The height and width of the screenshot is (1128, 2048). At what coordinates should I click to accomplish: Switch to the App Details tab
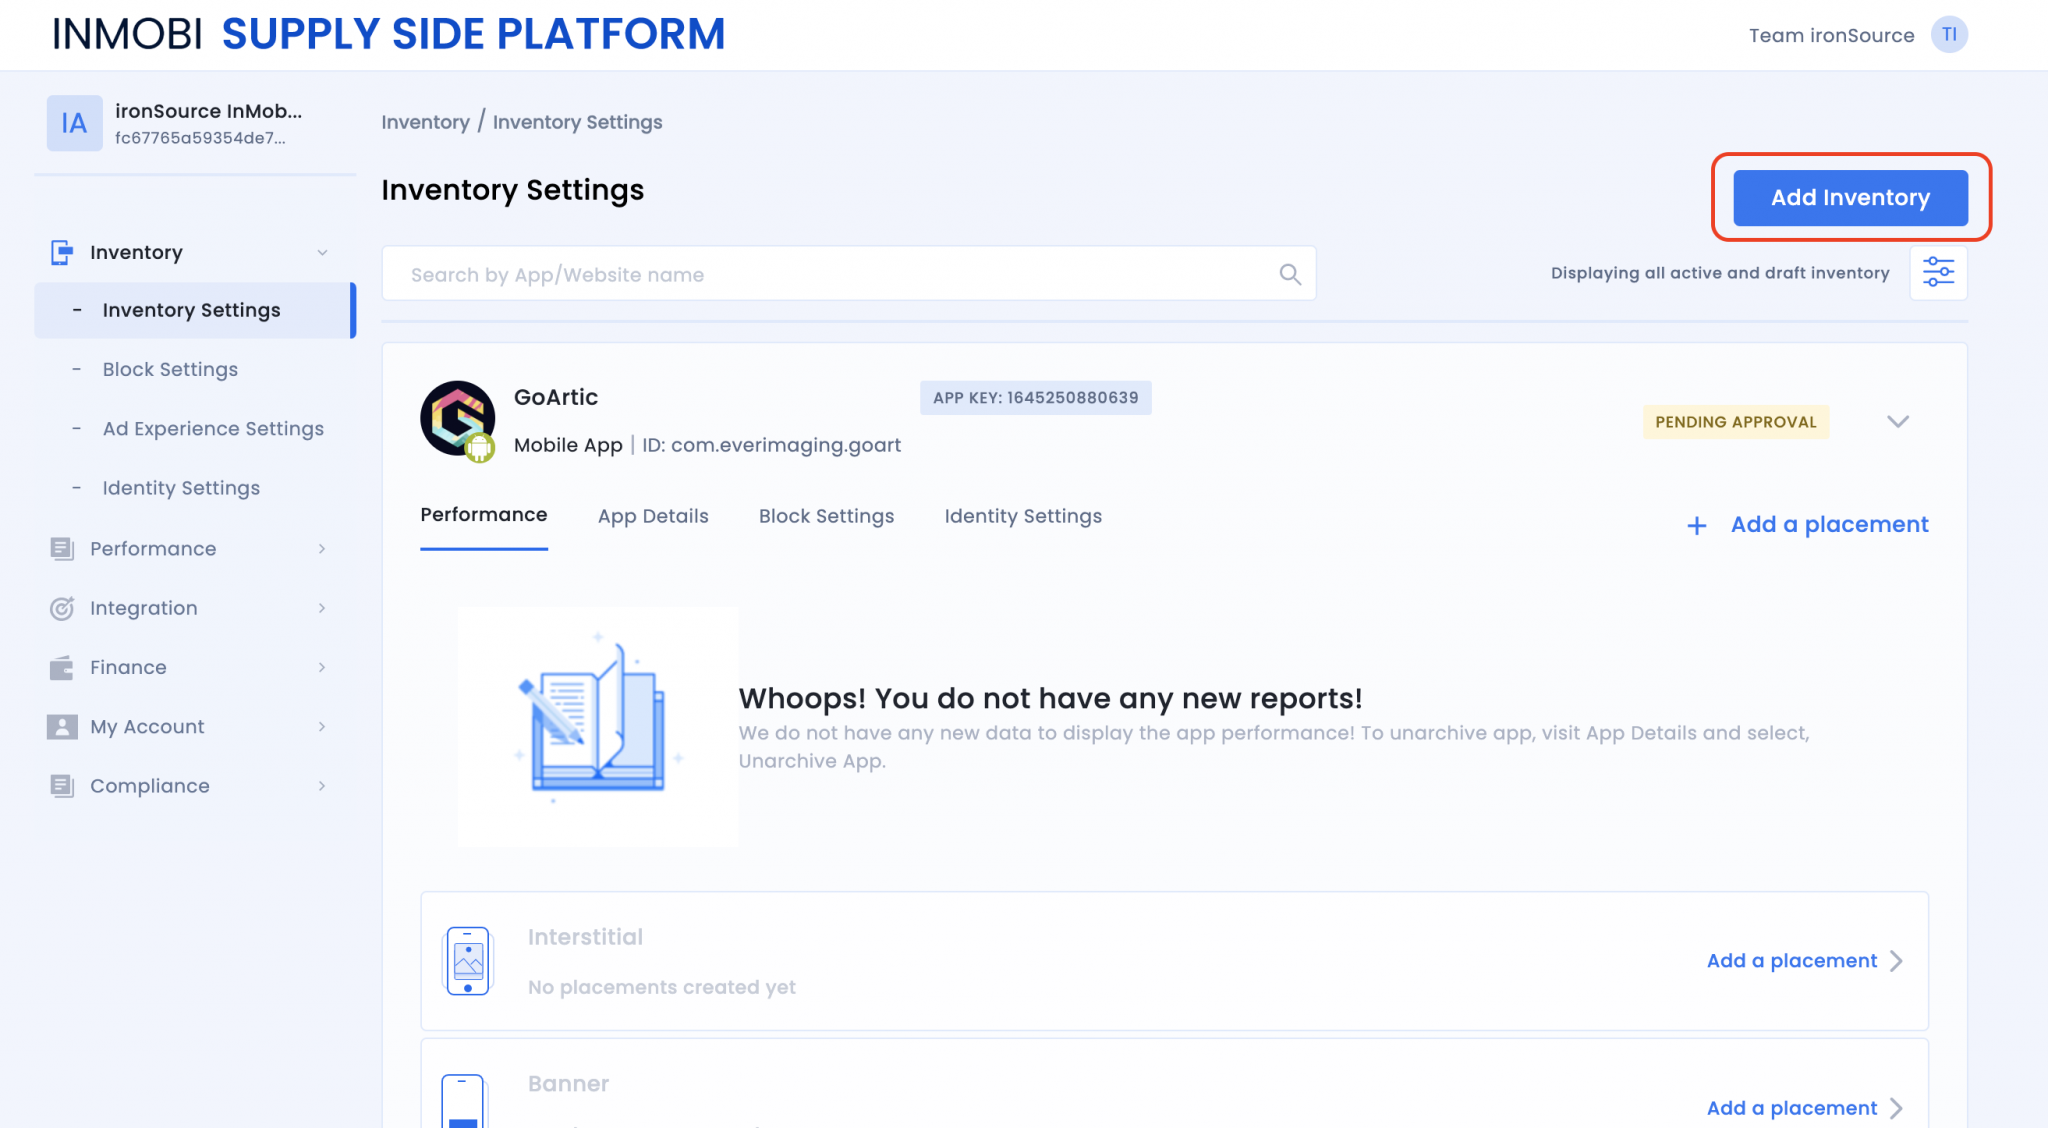652,516
